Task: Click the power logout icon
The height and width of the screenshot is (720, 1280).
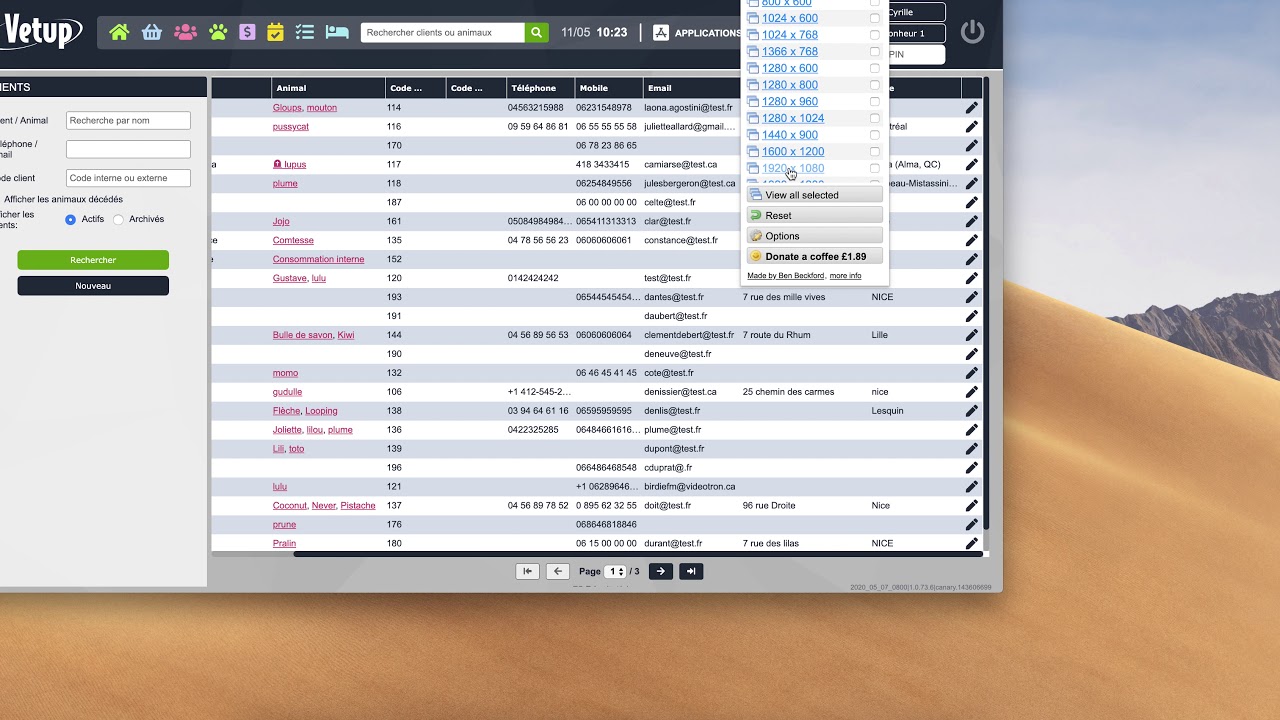Action: coord(972,32)
